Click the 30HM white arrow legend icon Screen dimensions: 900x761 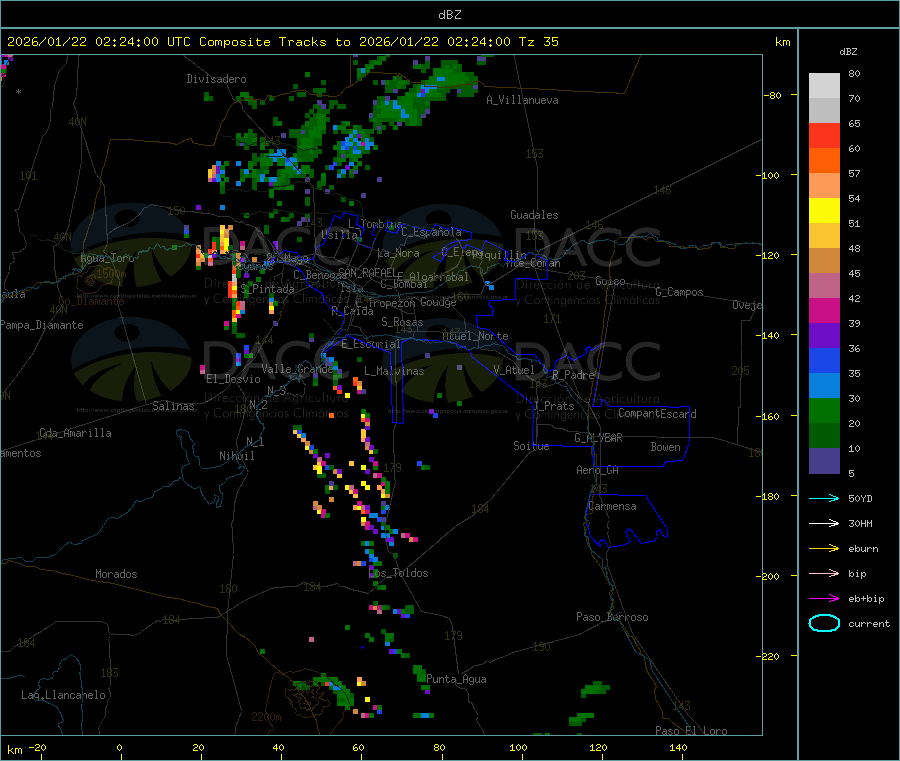824,523
